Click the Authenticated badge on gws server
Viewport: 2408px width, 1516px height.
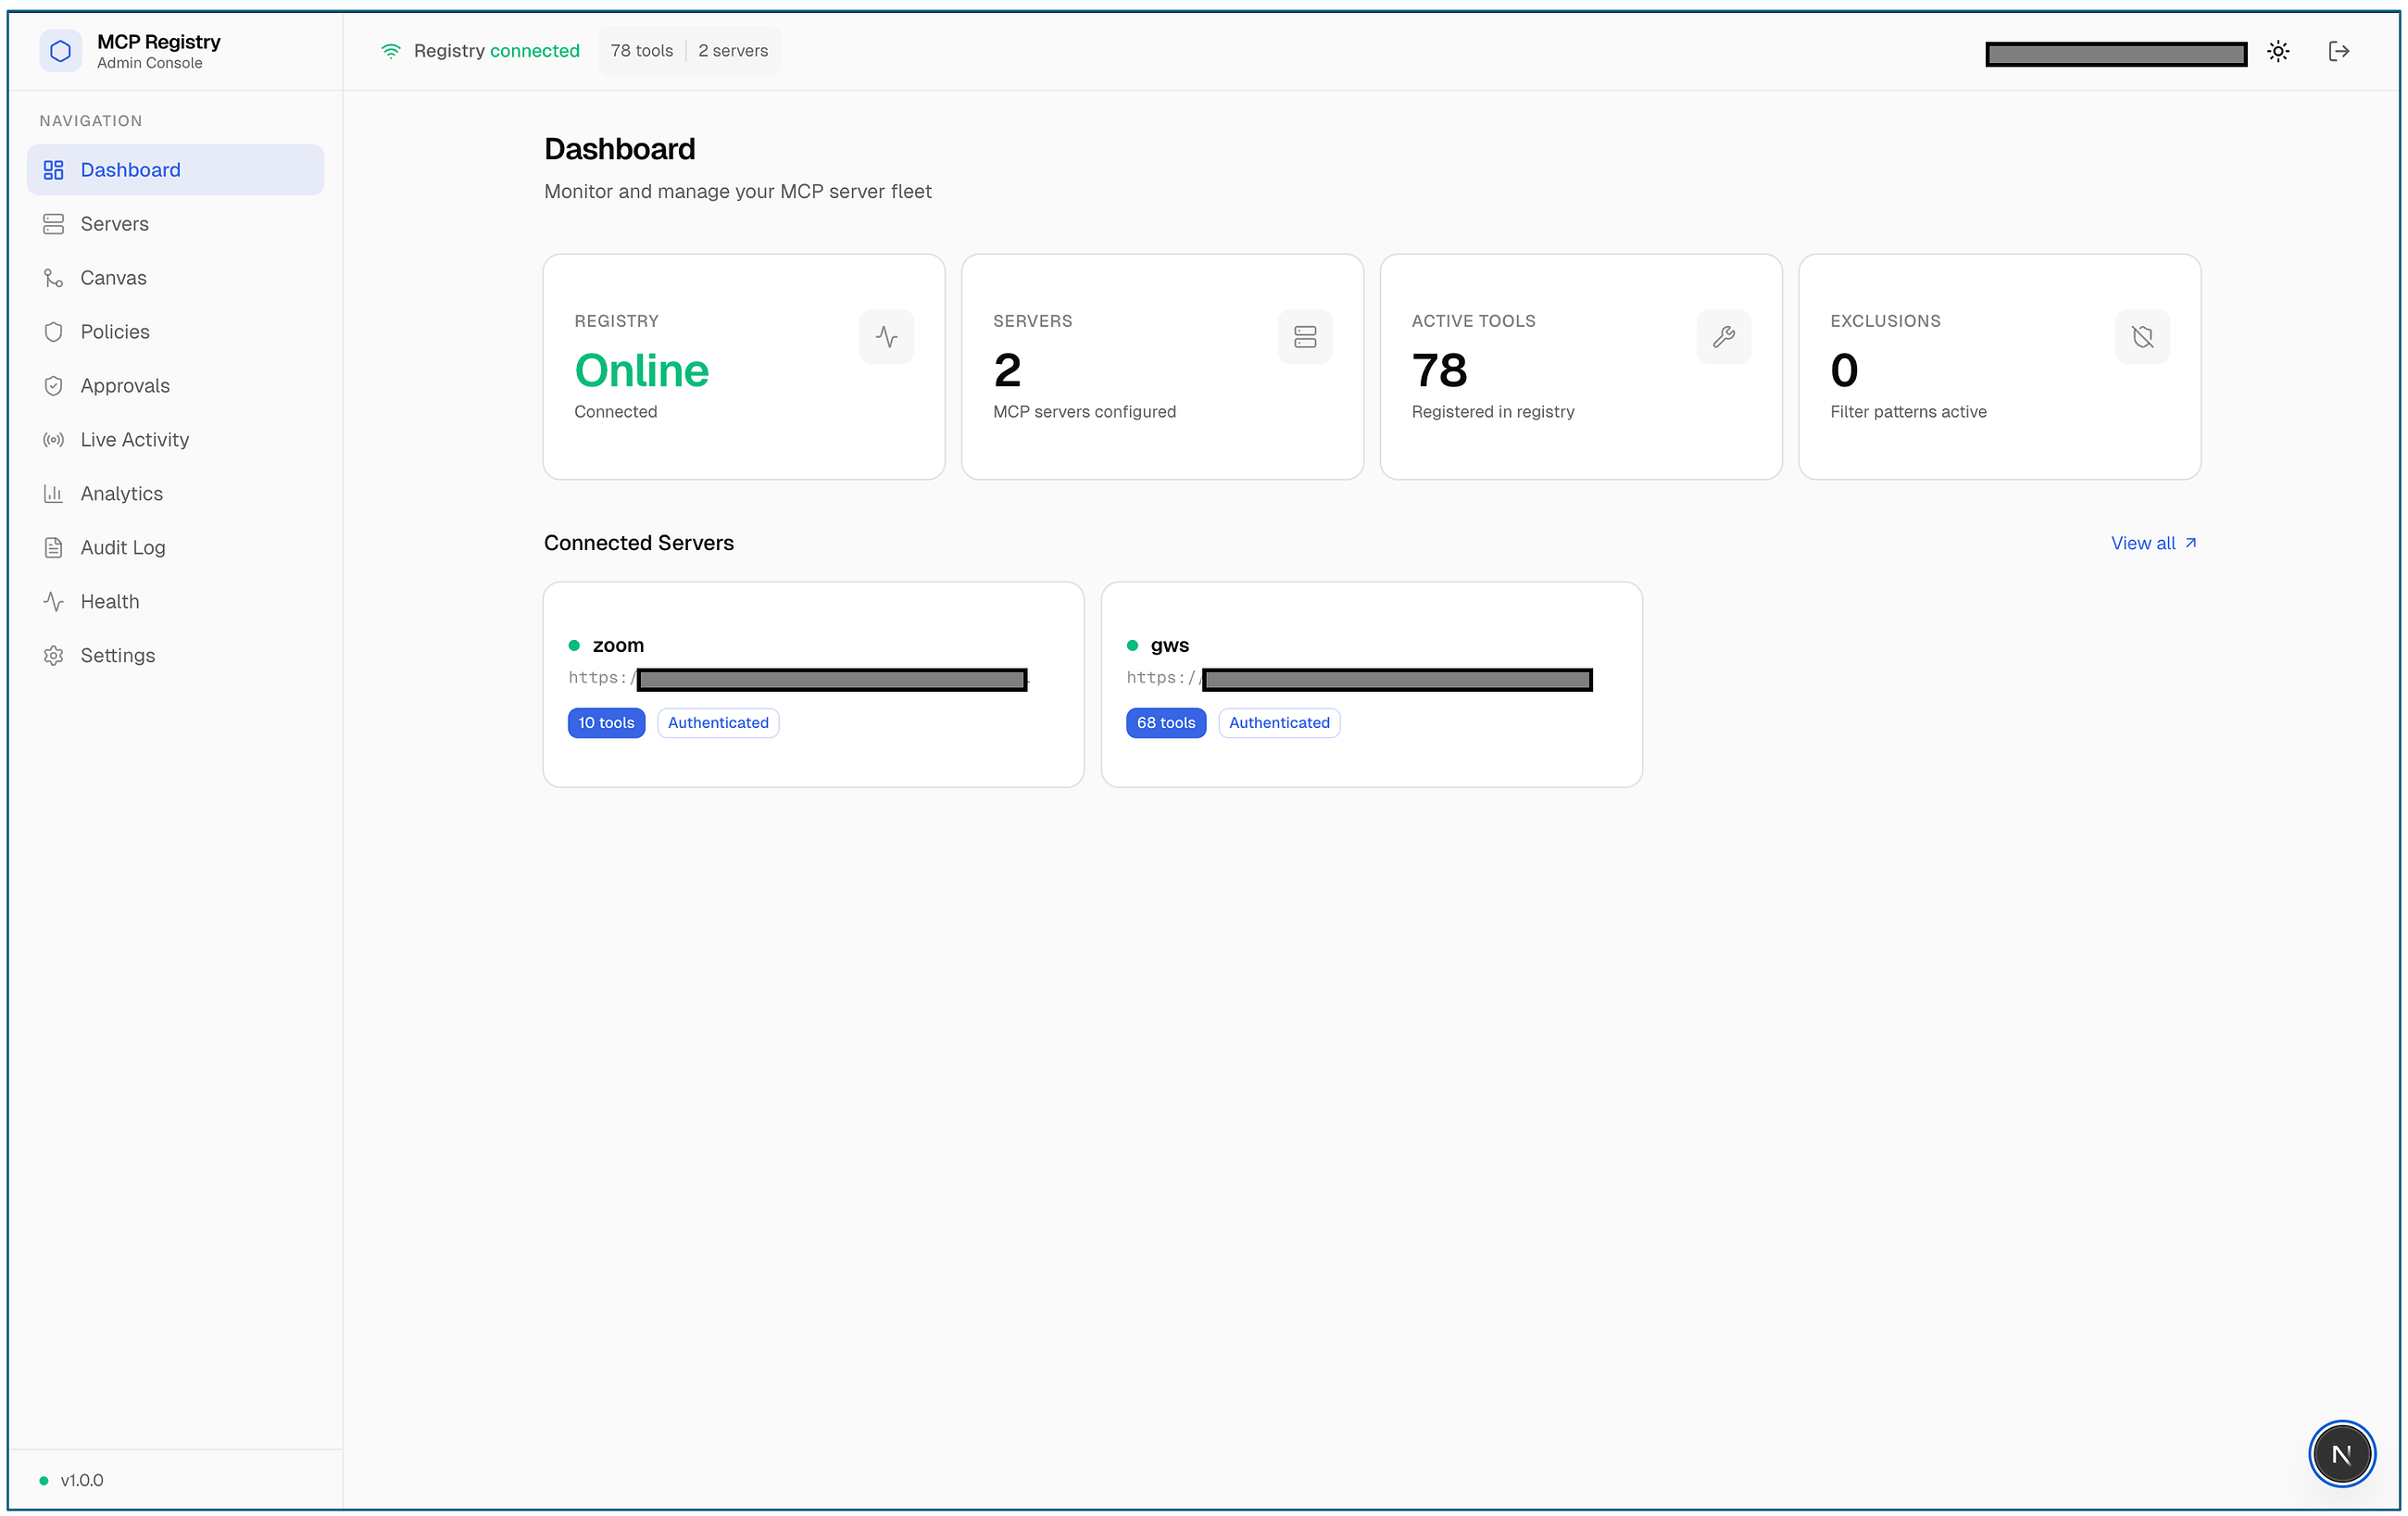click(x=1279, y=723)
